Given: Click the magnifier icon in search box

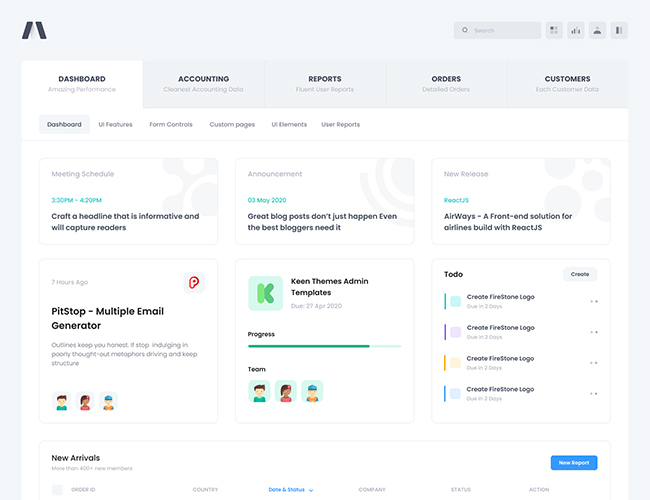Looking at the screenshot, I should coord(465,30).
